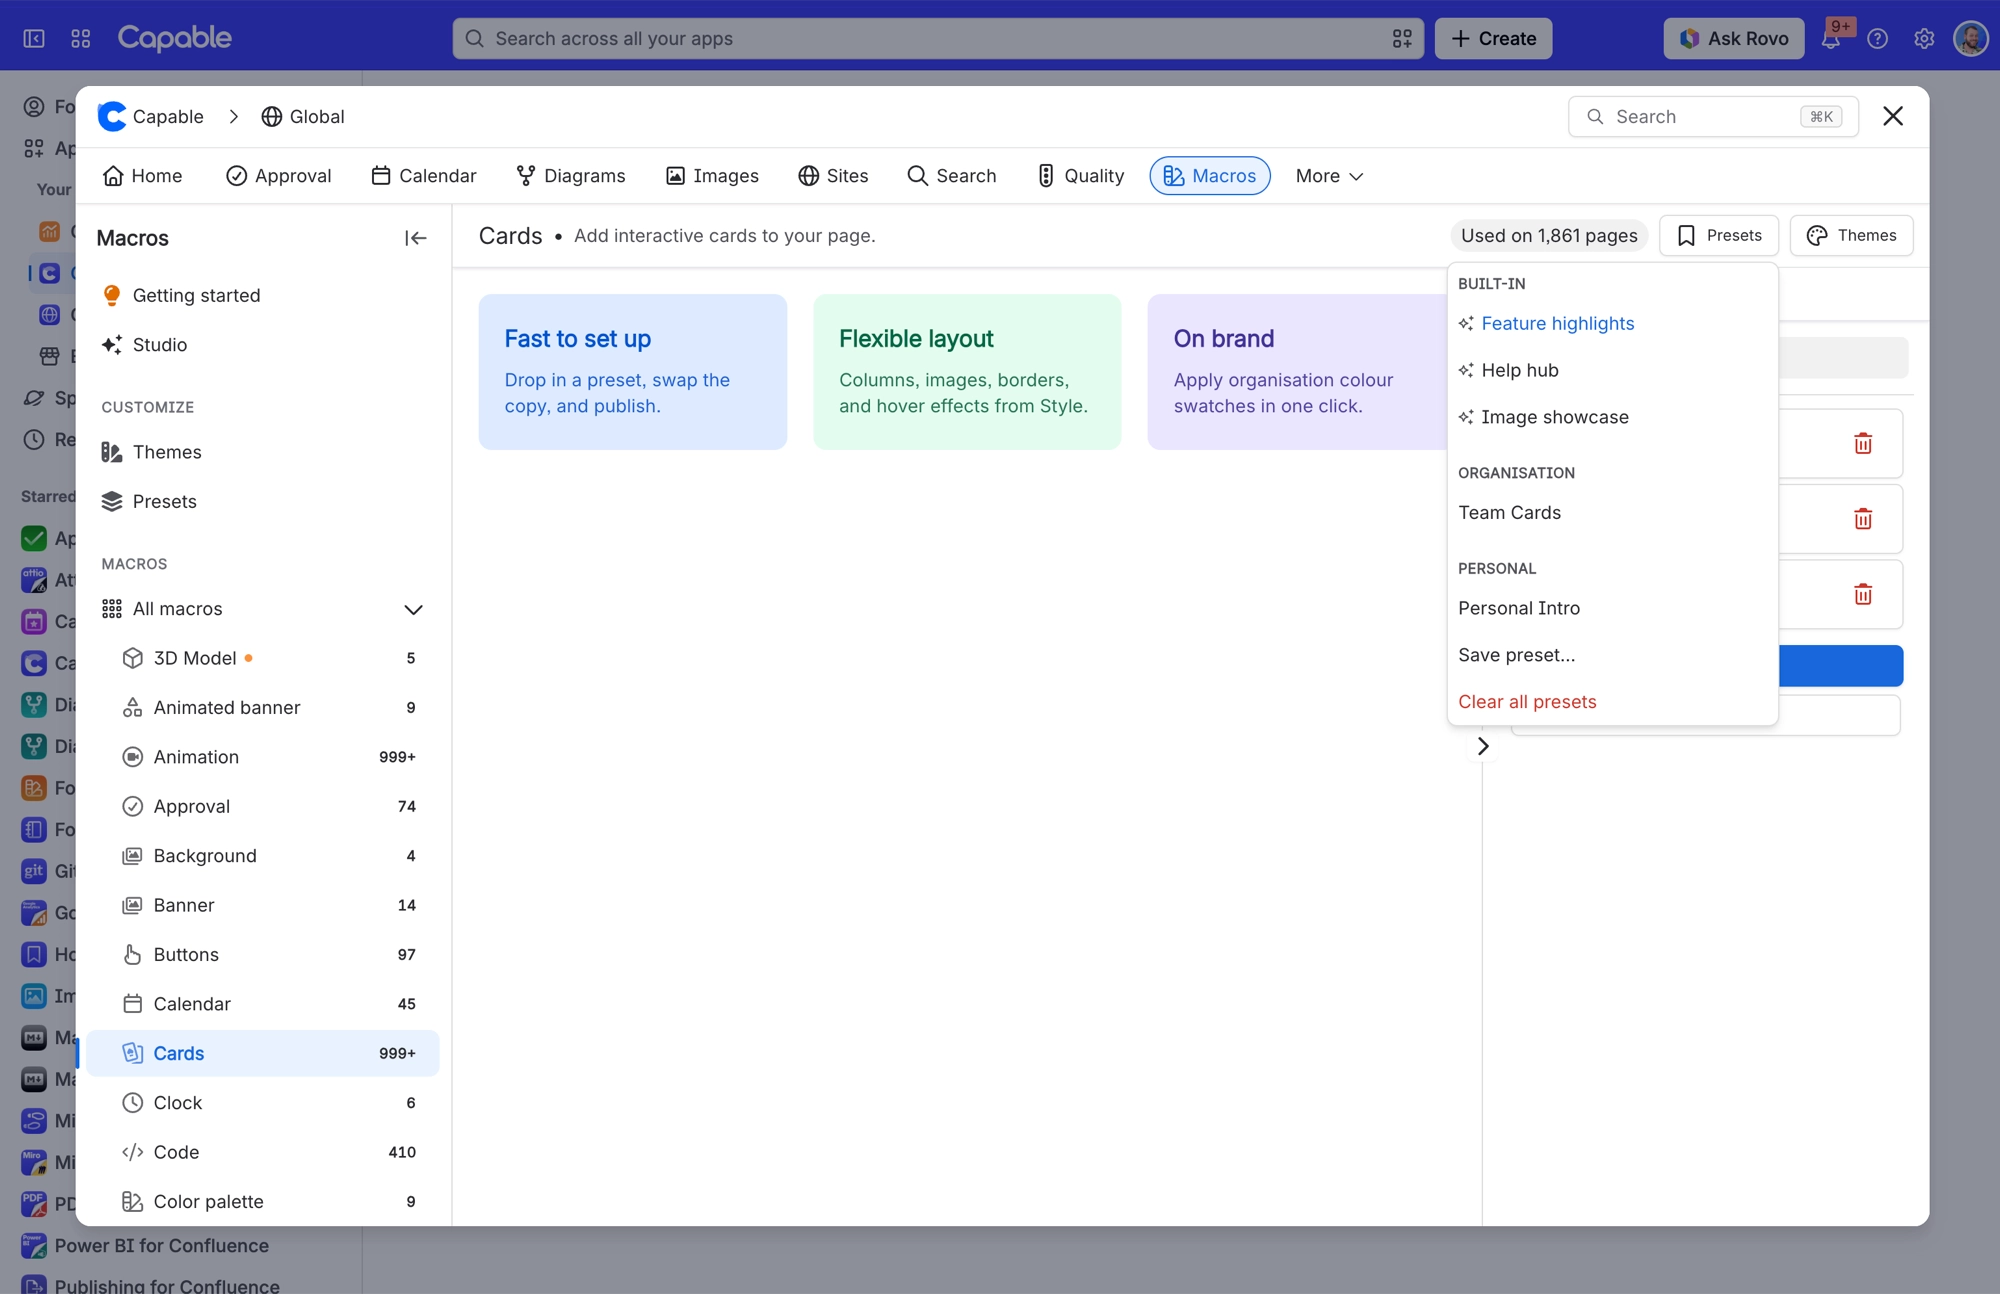This screenshot has height=1294, width=2000.
Task: Close the Capable Global dialog
Action: 1893,116
